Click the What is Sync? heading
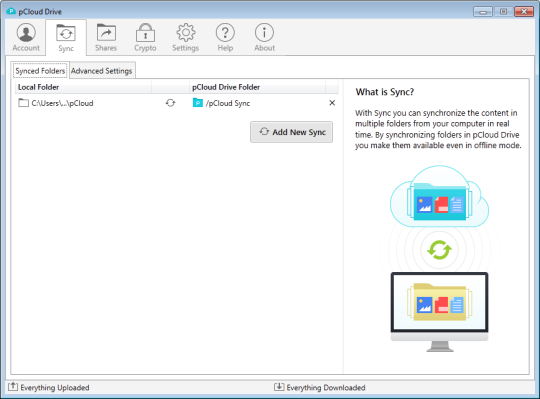Viewport: 540px width, 399px height. (x=385, y=92)
